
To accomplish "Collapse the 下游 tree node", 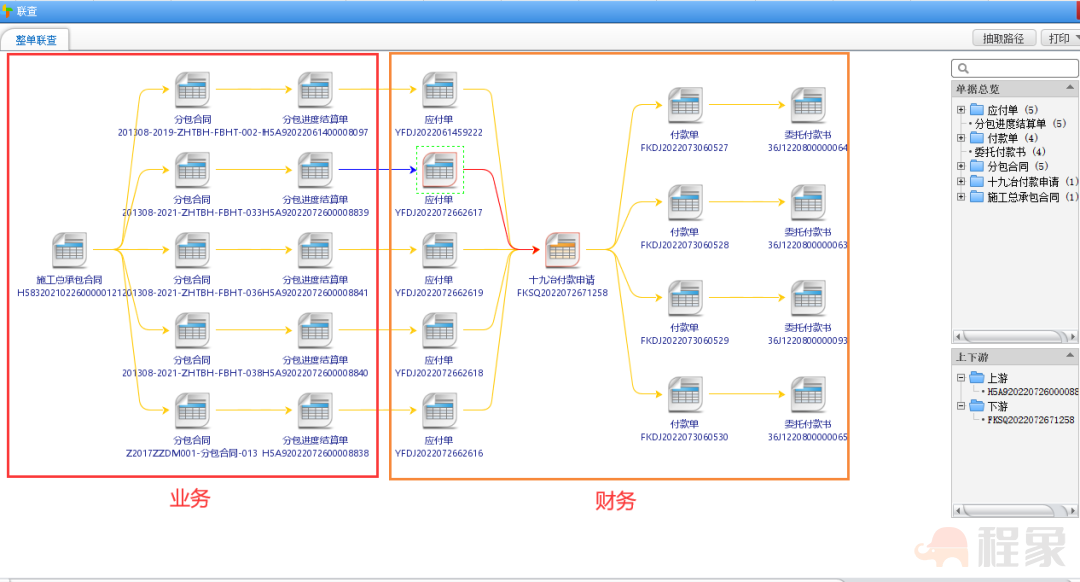I will 961,406.
